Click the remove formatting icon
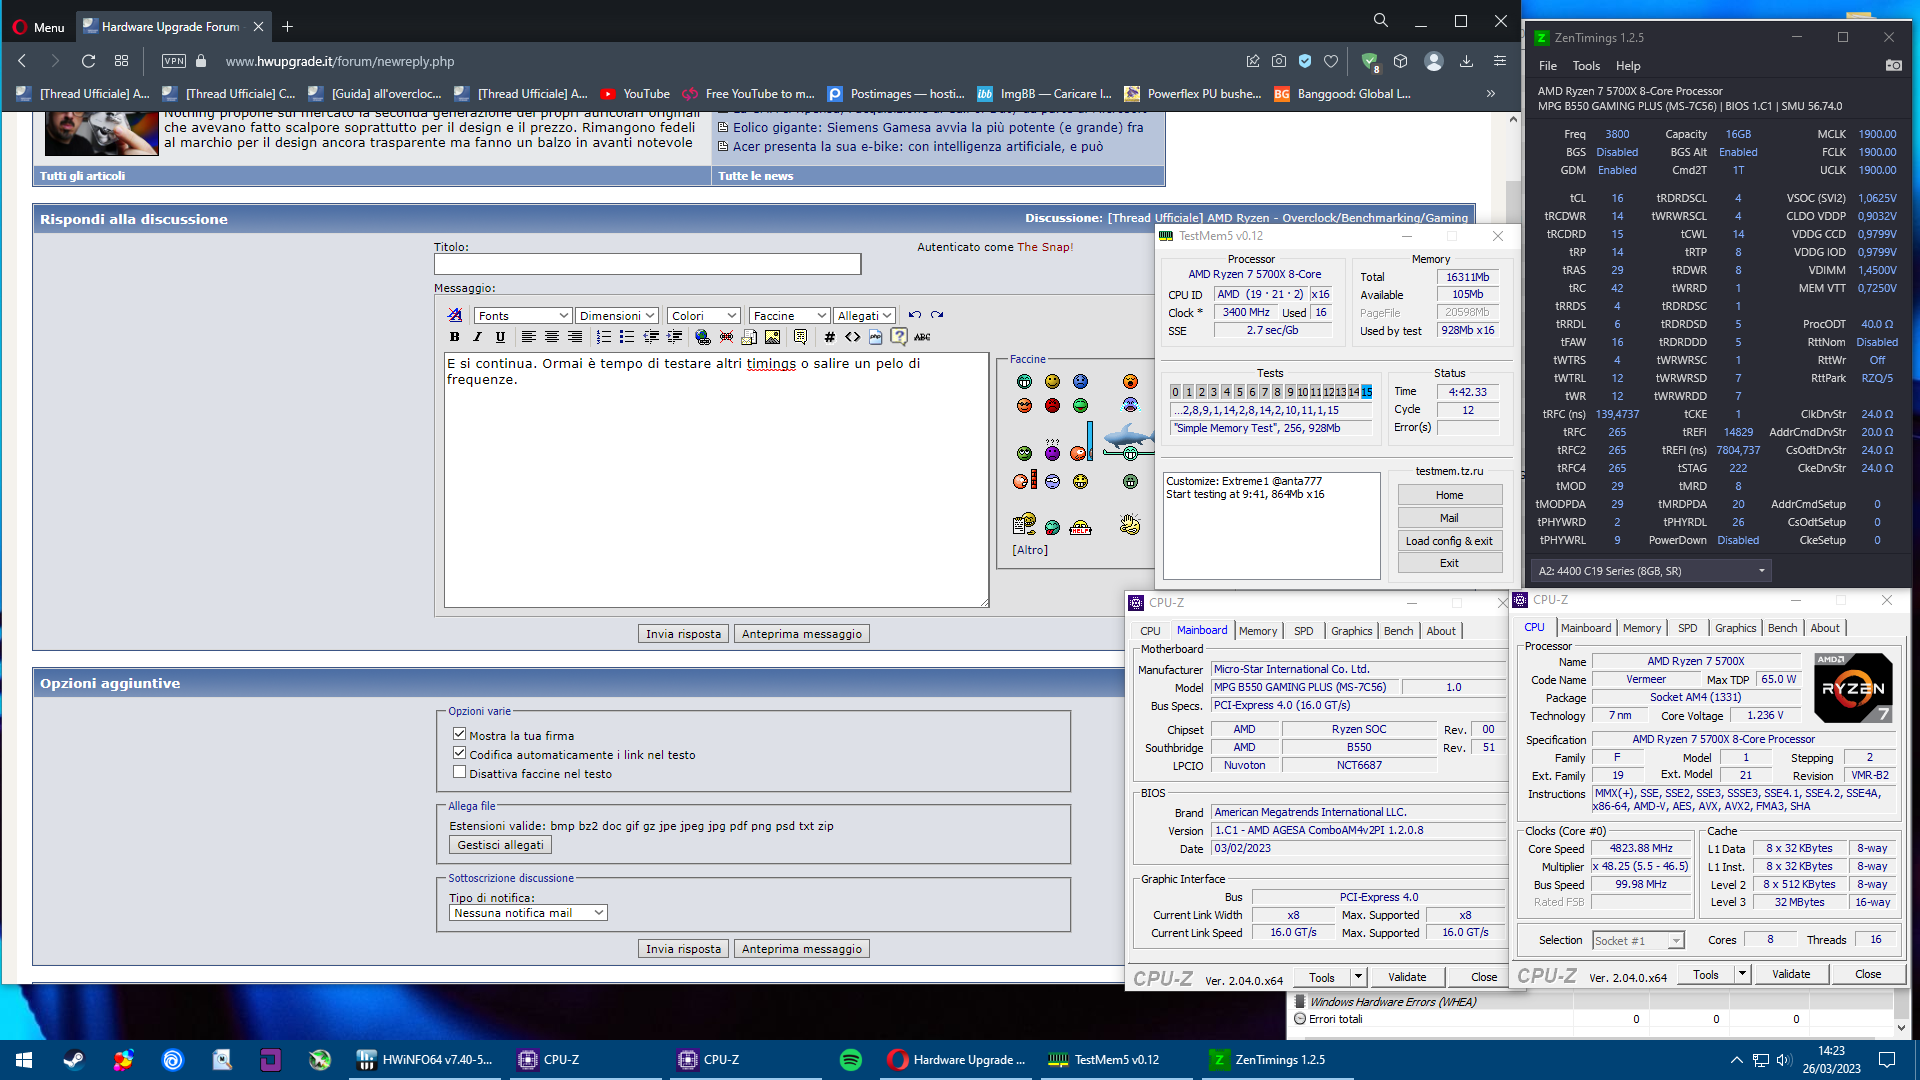 coord(455,315)
